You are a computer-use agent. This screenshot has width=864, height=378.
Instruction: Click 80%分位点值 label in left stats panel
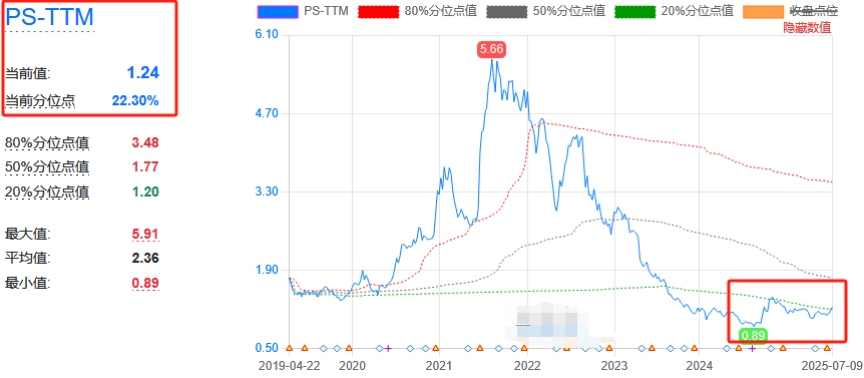pyautogui.click(x=47, y=143)
